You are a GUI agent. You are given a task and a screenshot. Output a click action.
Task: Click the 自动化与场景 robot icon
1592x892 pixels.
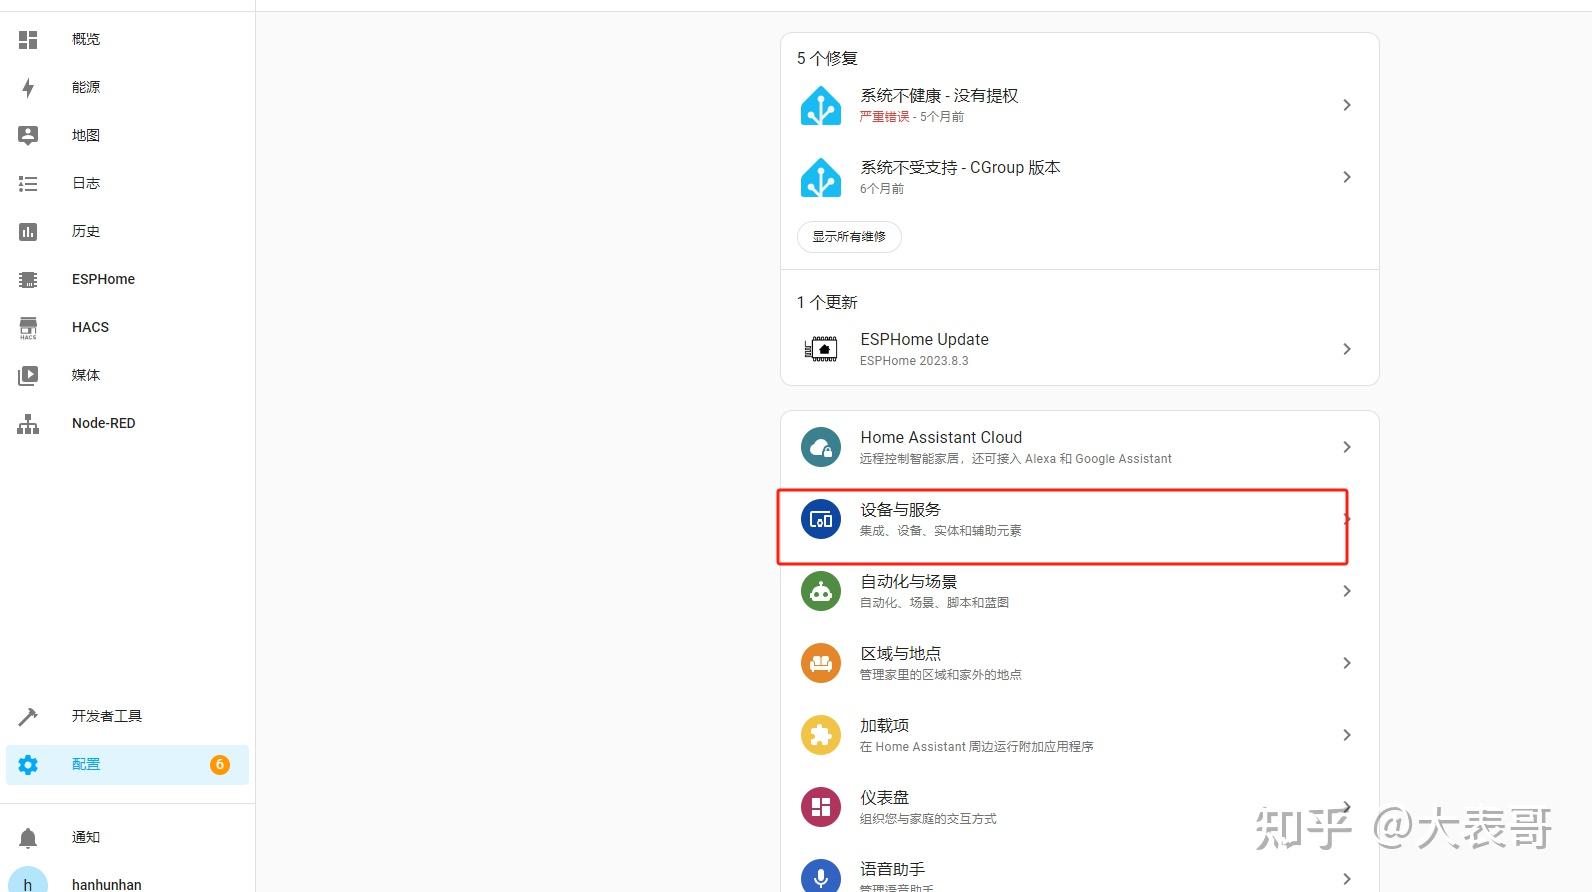click(821, 591)
